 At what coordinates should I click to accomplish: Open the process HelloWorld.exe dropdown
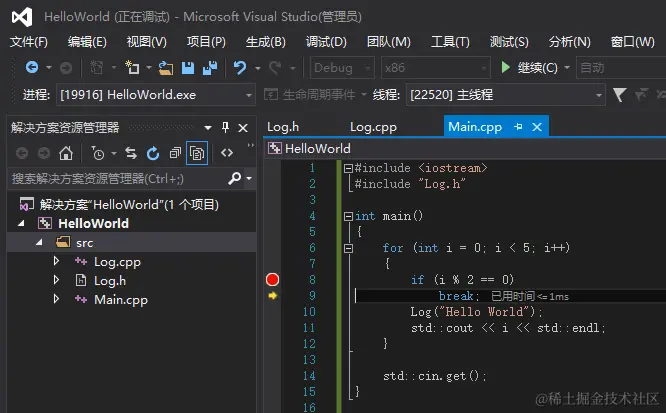156,95
